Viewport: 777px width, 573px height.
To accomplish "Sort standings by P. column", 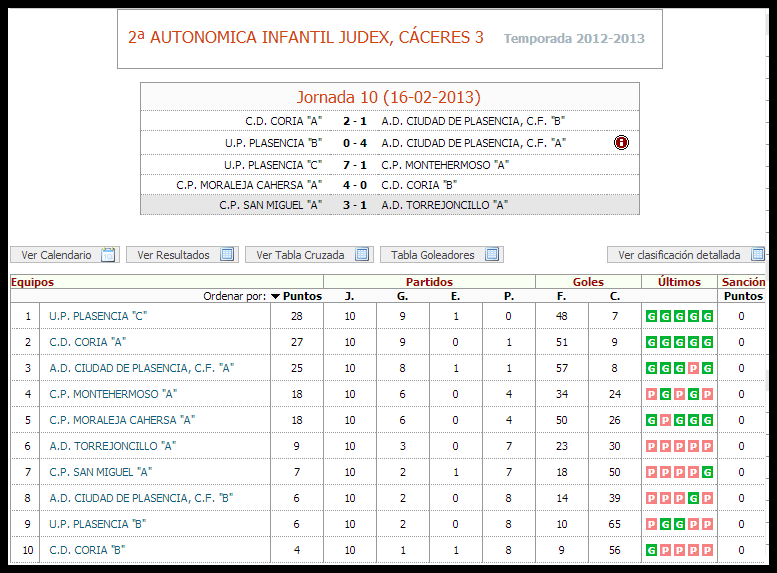I will tap(508, 296).
